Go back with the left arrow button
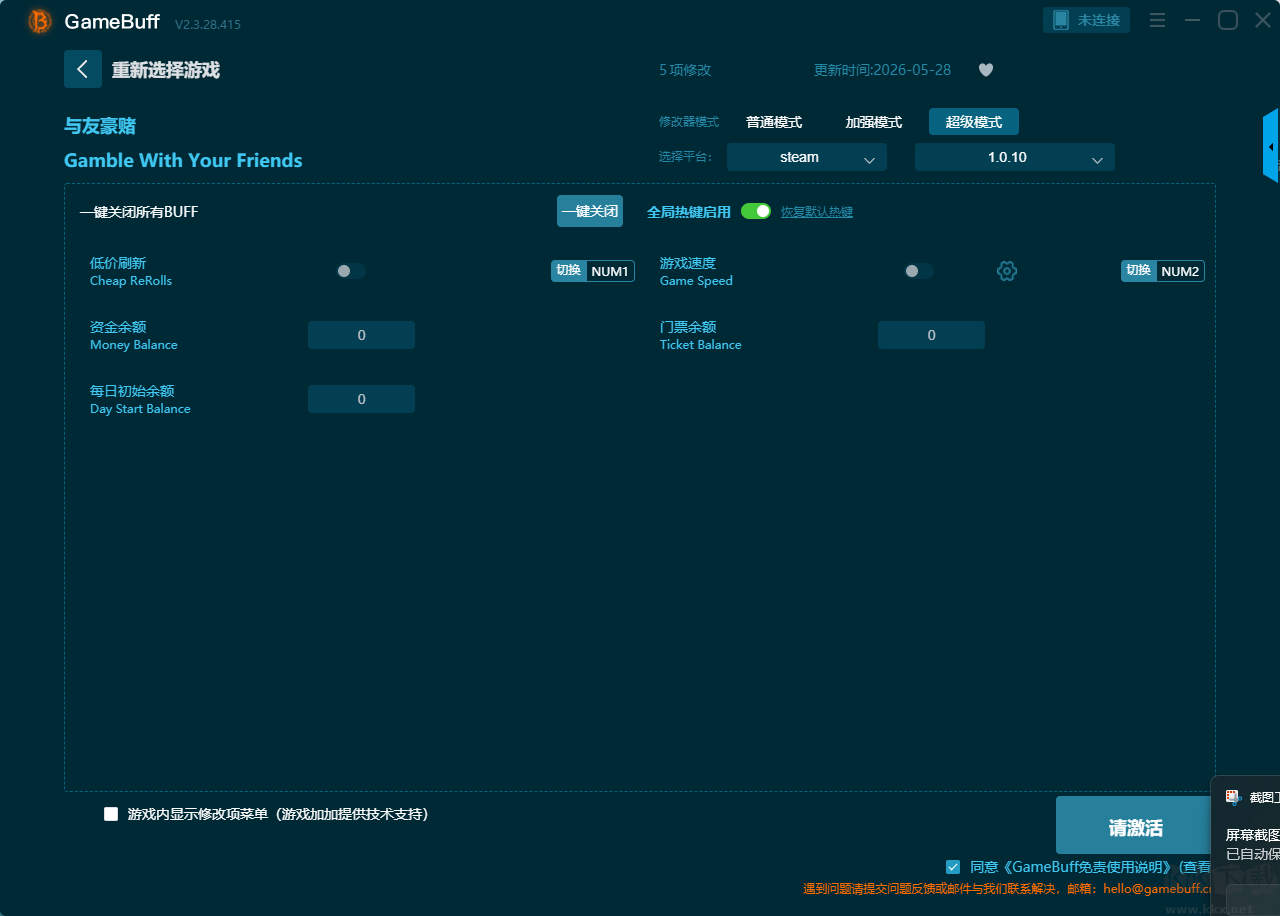 [x=83, y=69]
